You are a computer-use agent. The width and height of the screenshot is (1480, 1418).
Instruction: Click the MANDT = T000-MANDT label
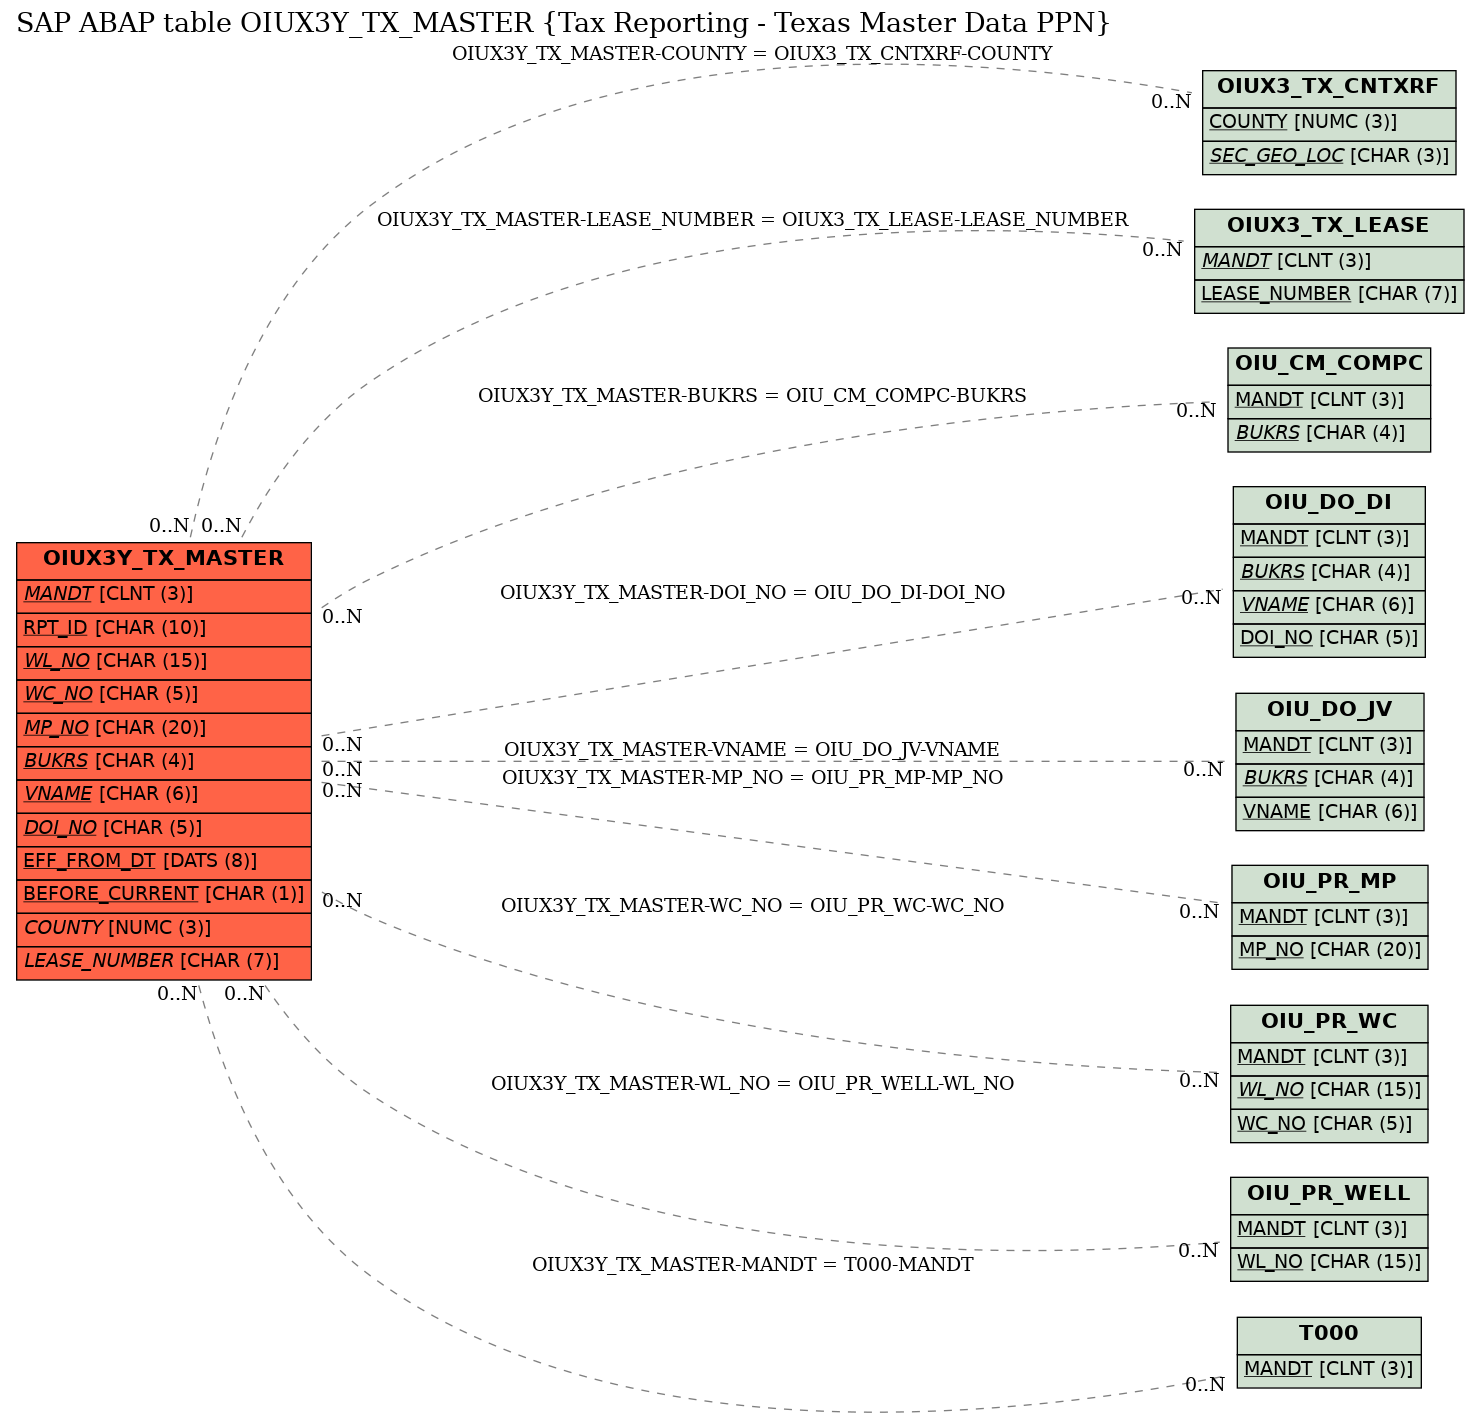tap(752, 1265)
